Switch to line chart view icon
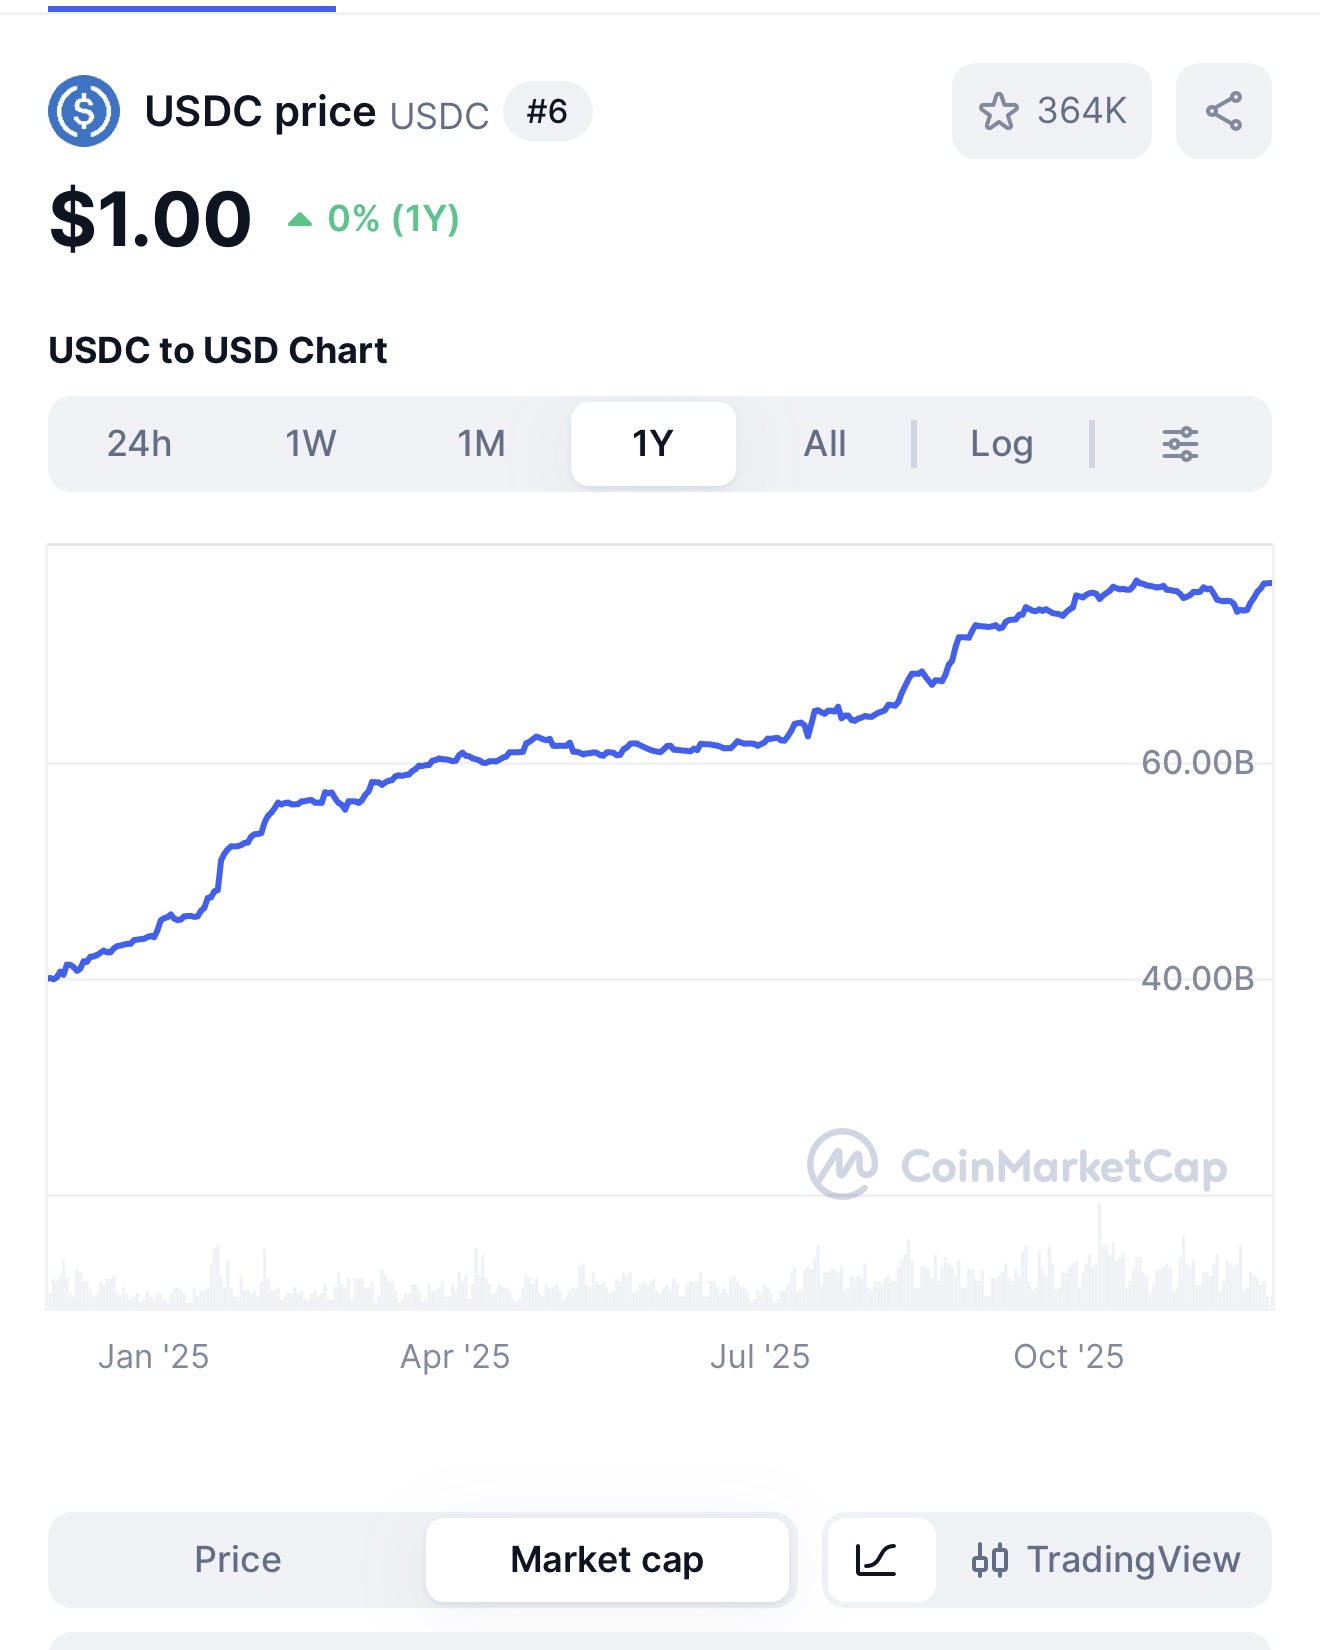 pyautogui.click(x=877, y=1559)
